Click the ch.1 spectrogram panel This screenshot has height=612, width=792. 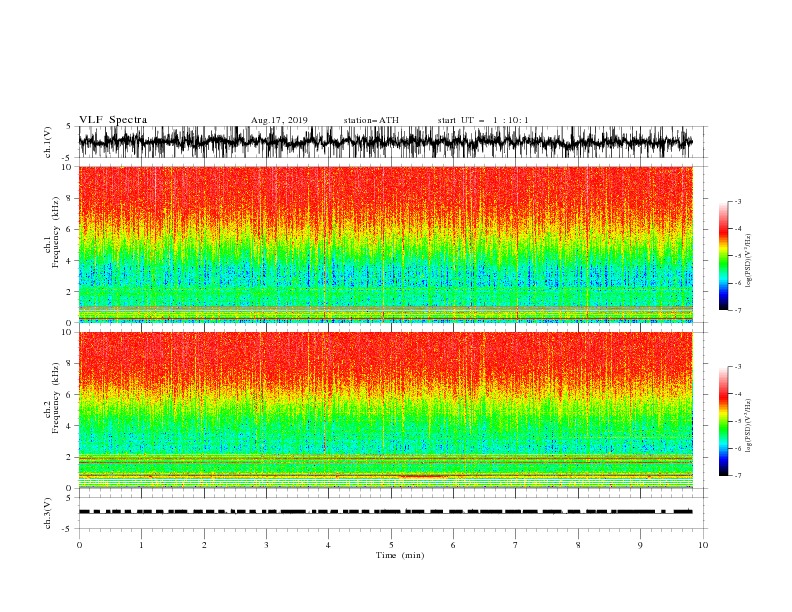coord(386,244)
